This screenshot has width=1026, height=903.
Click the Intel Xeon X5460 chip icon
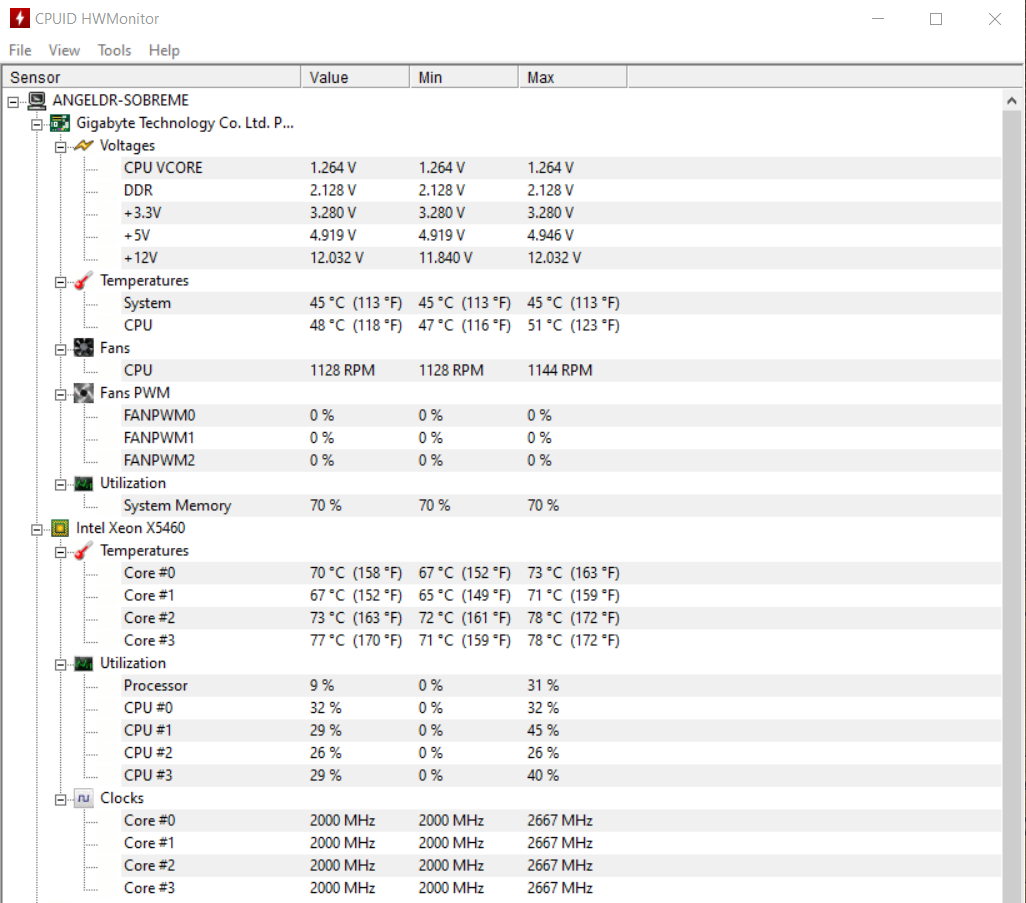coord(60,528)
